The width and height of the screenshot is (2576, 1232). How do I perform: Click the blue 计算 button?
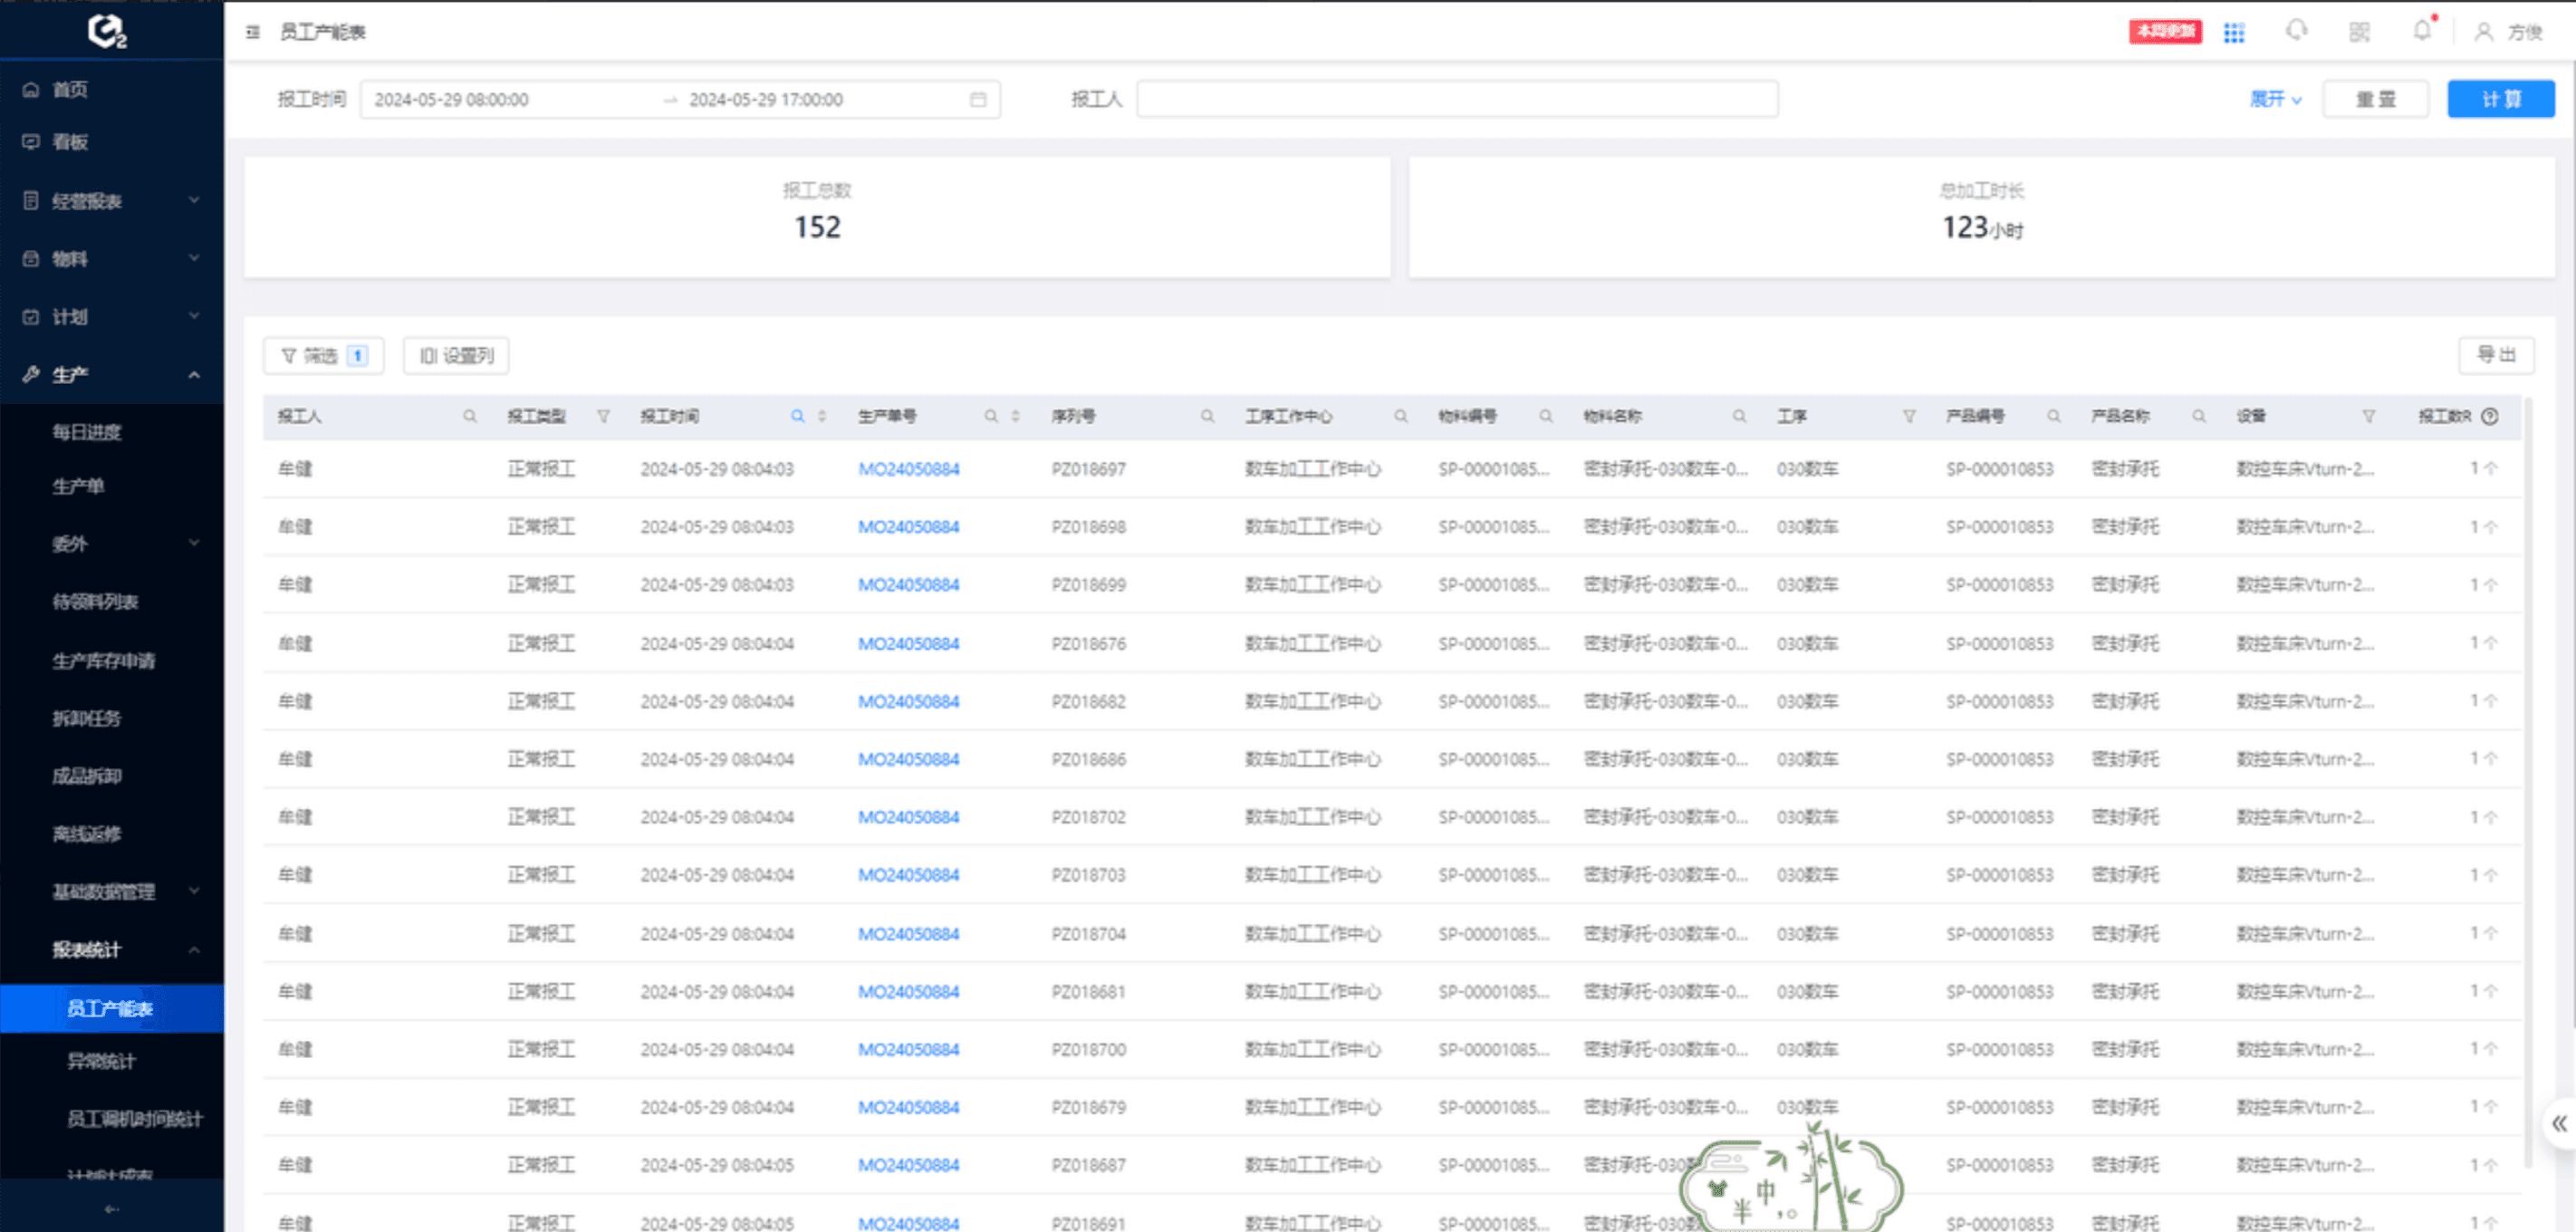[x=2501, y=99]
